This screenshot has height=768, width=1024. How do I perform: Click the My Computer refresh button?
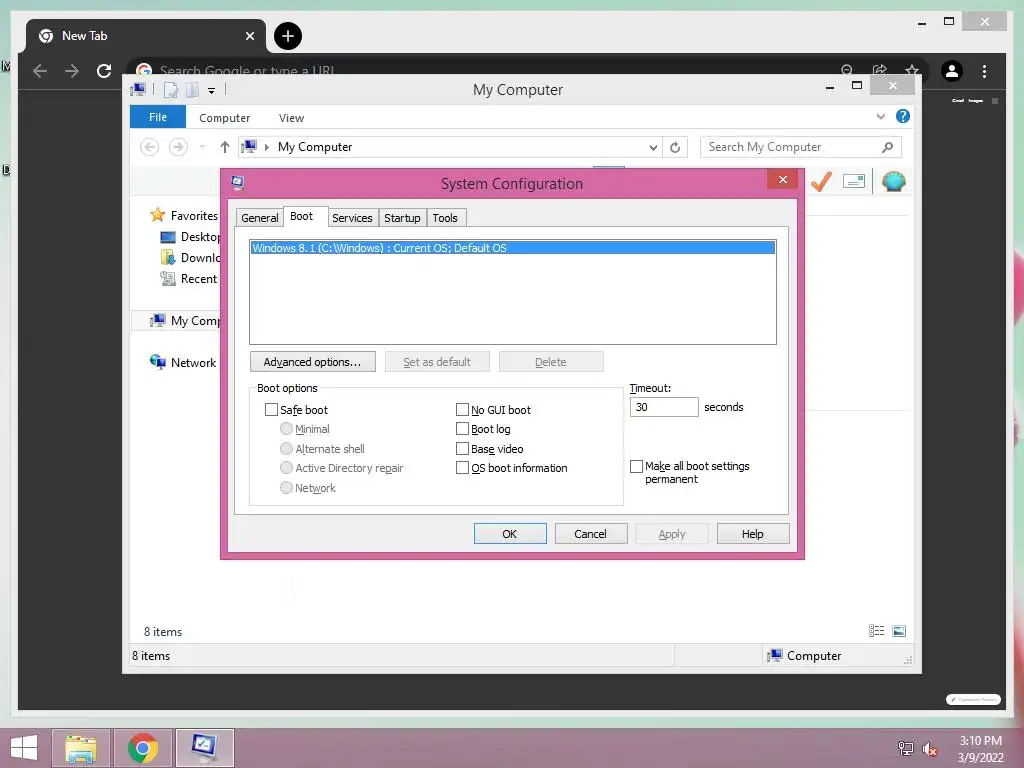click(675, 148)
